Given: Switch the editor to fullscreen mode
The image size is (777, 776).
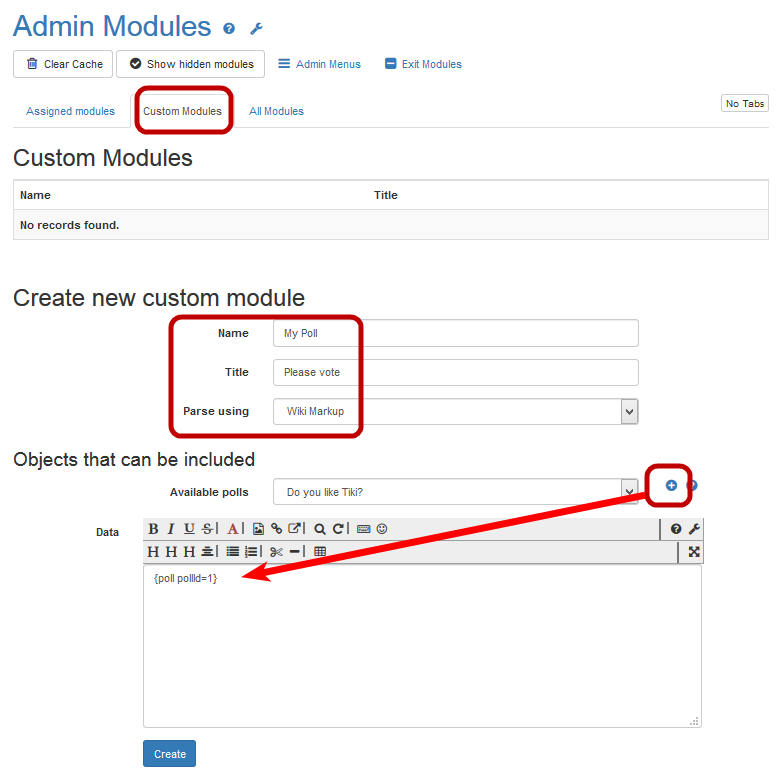Looking at the screenshot, I should point(694,551).
